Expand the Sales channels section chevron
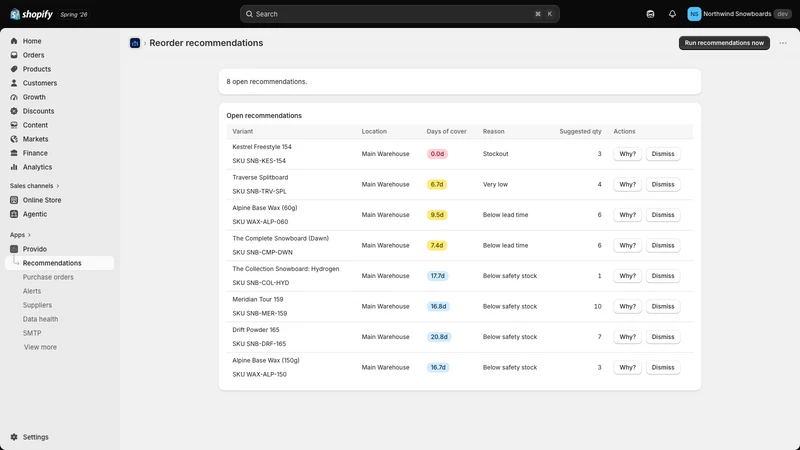This screenshot has height=450, width=800. 58,186
